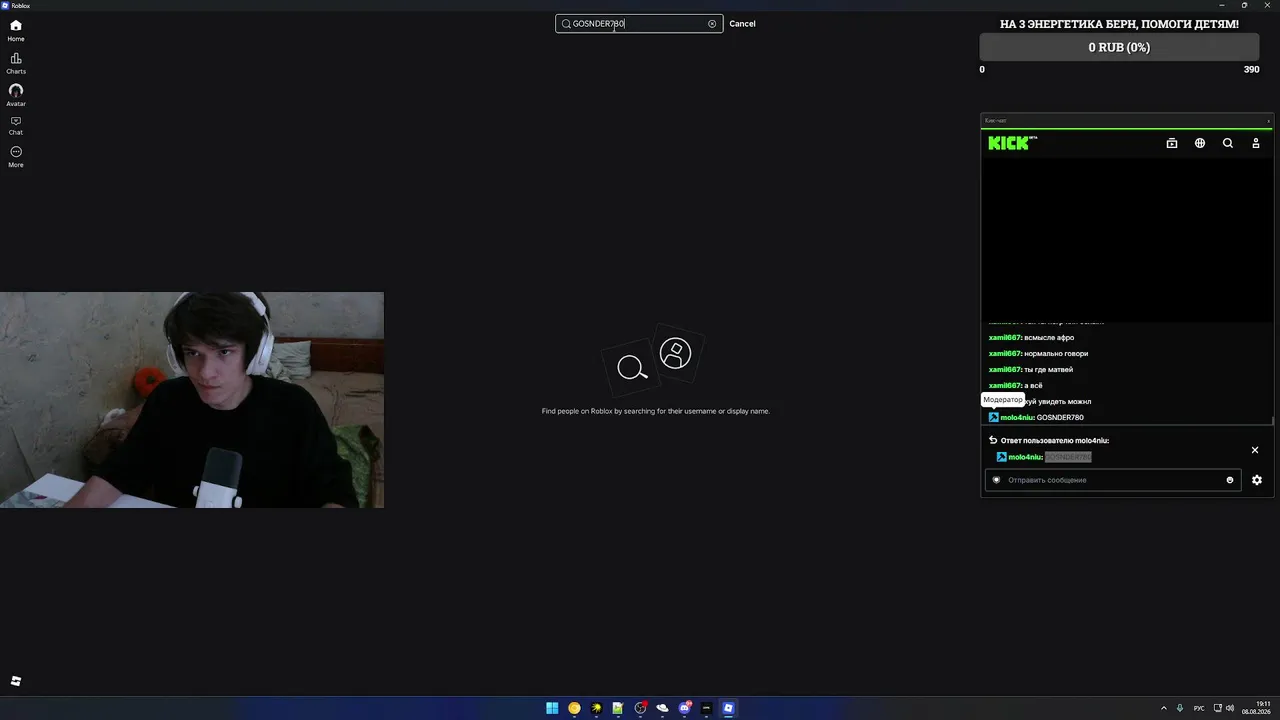Click molo4niu username in the chat list

pyautogui.click(x=1017, y=417)
